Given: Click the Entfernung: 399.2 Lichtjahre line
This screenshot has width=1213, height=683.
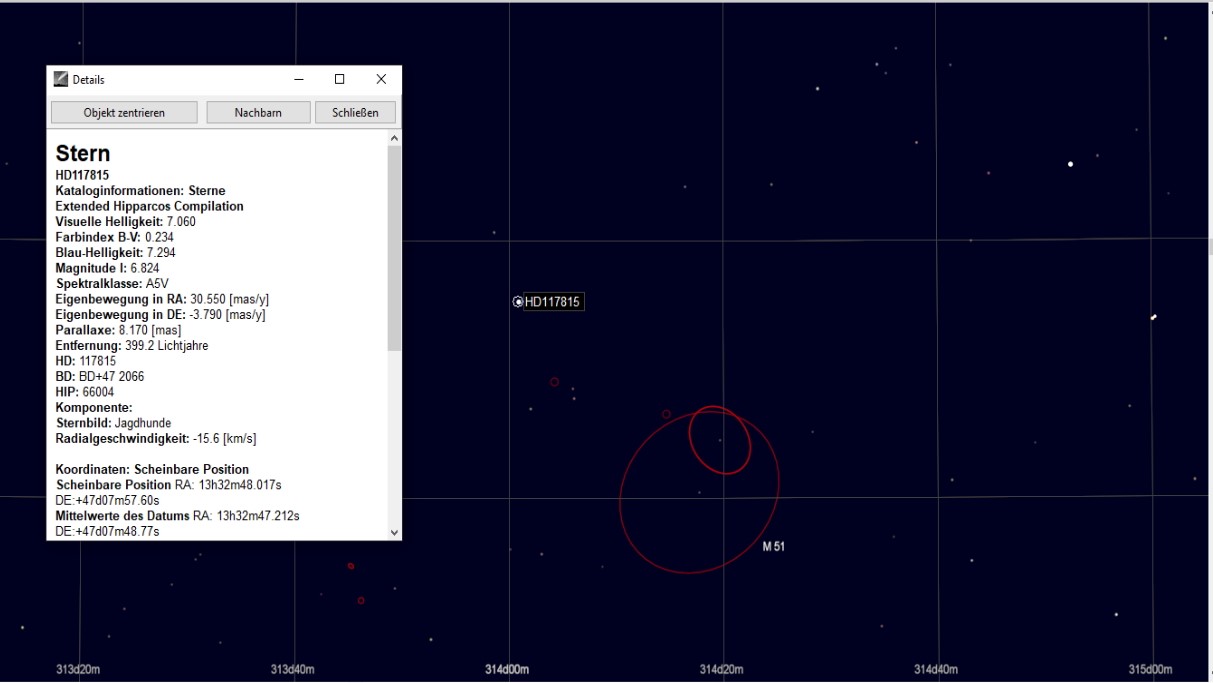Looking at the screenshot, I should tap(132, 346).
